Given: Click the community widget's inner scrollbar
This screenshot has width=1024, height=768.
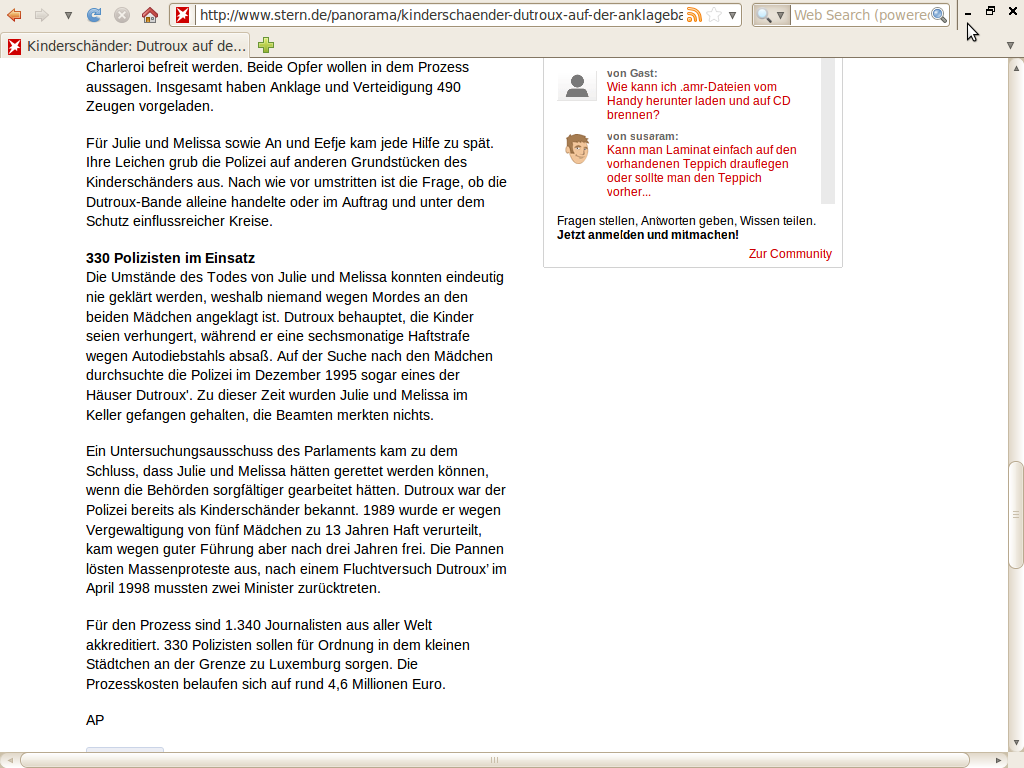Looking at the screenshot, I should [x=827, y=131].
